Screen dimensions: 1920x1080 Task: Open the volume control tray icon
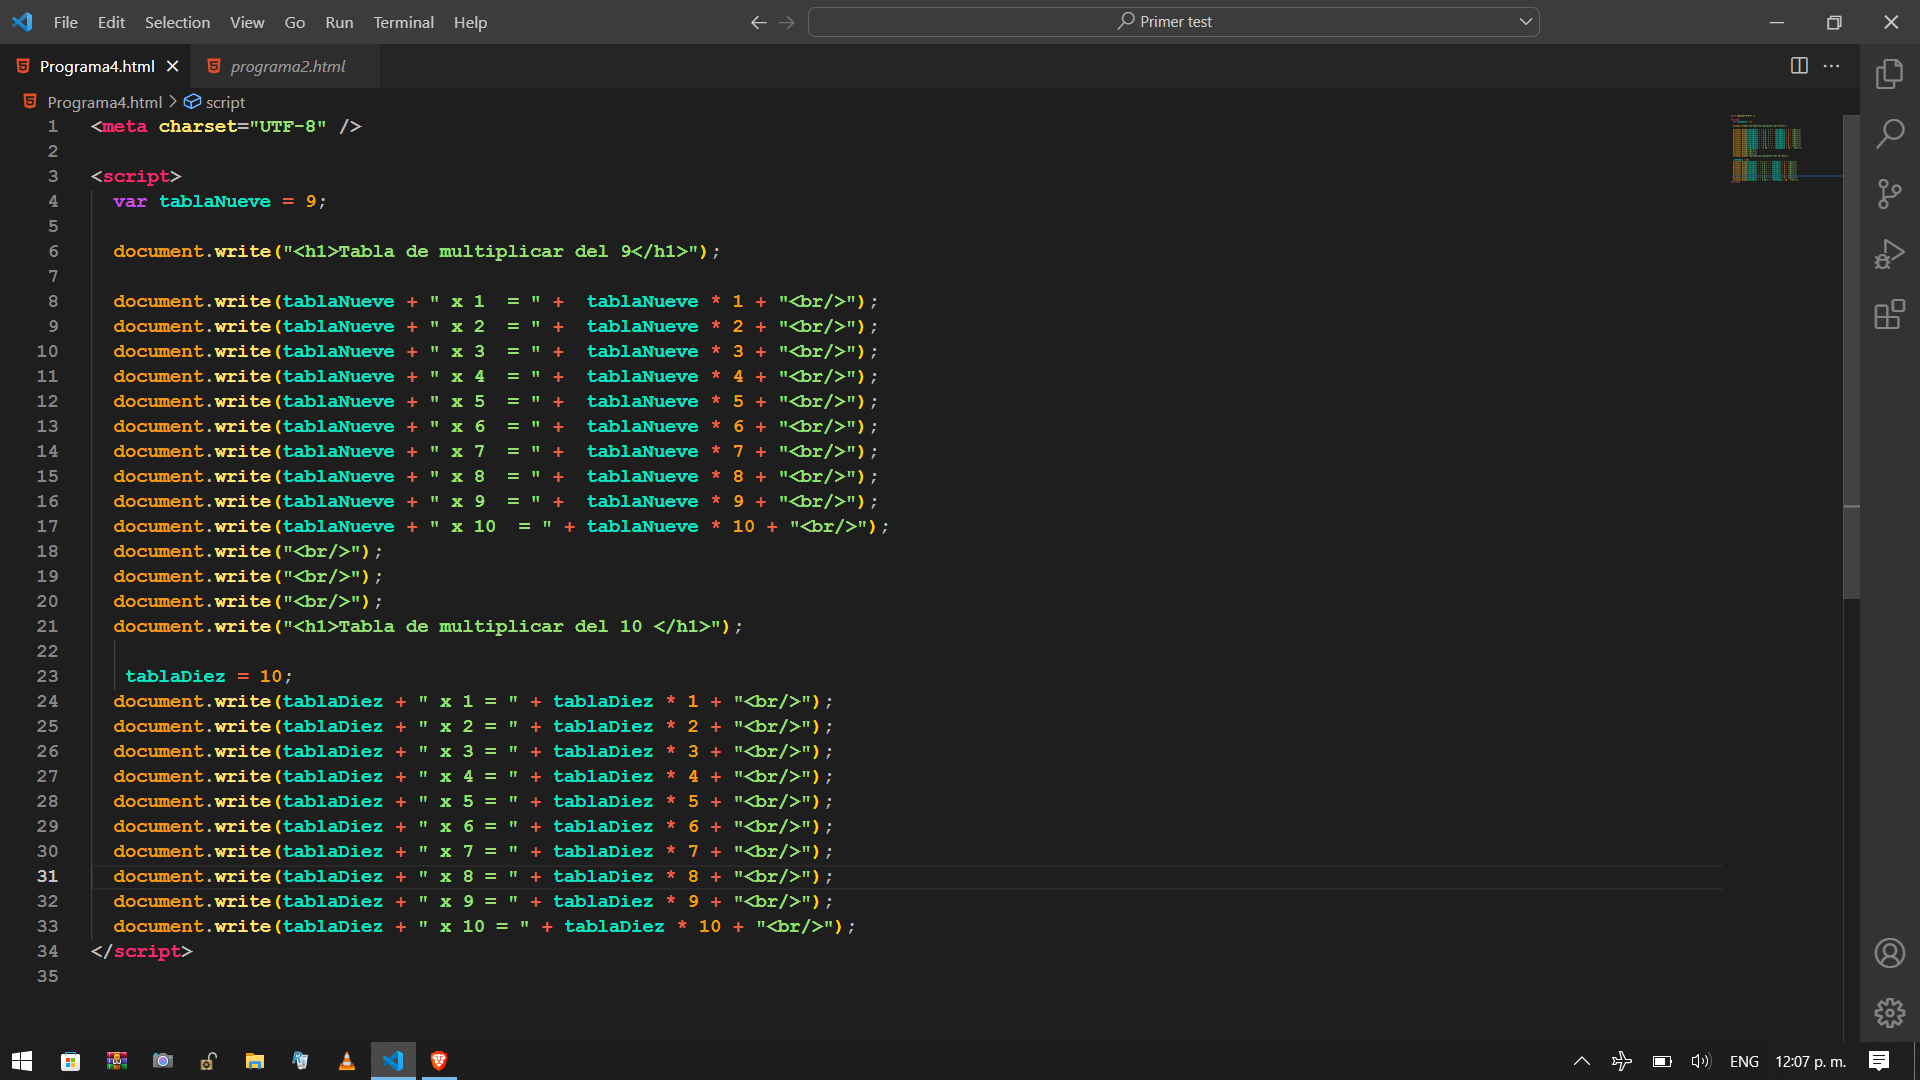pos(1700,1061)
